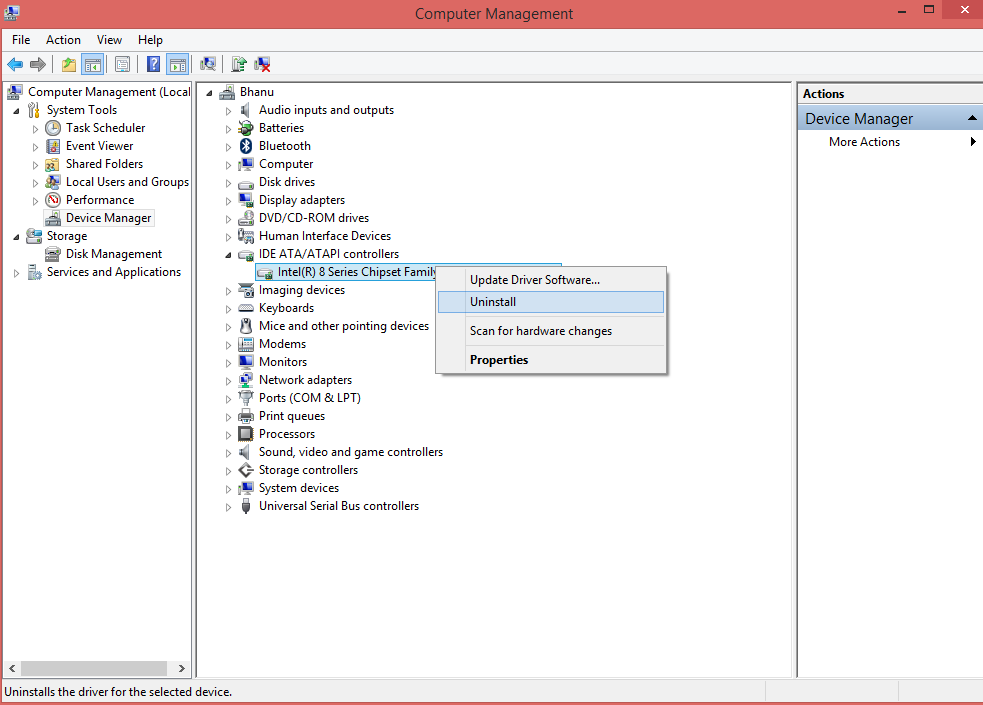Collapse the IDE ATA/ATAPI controllers node
The image size is (983, 705).
point(228,255)
